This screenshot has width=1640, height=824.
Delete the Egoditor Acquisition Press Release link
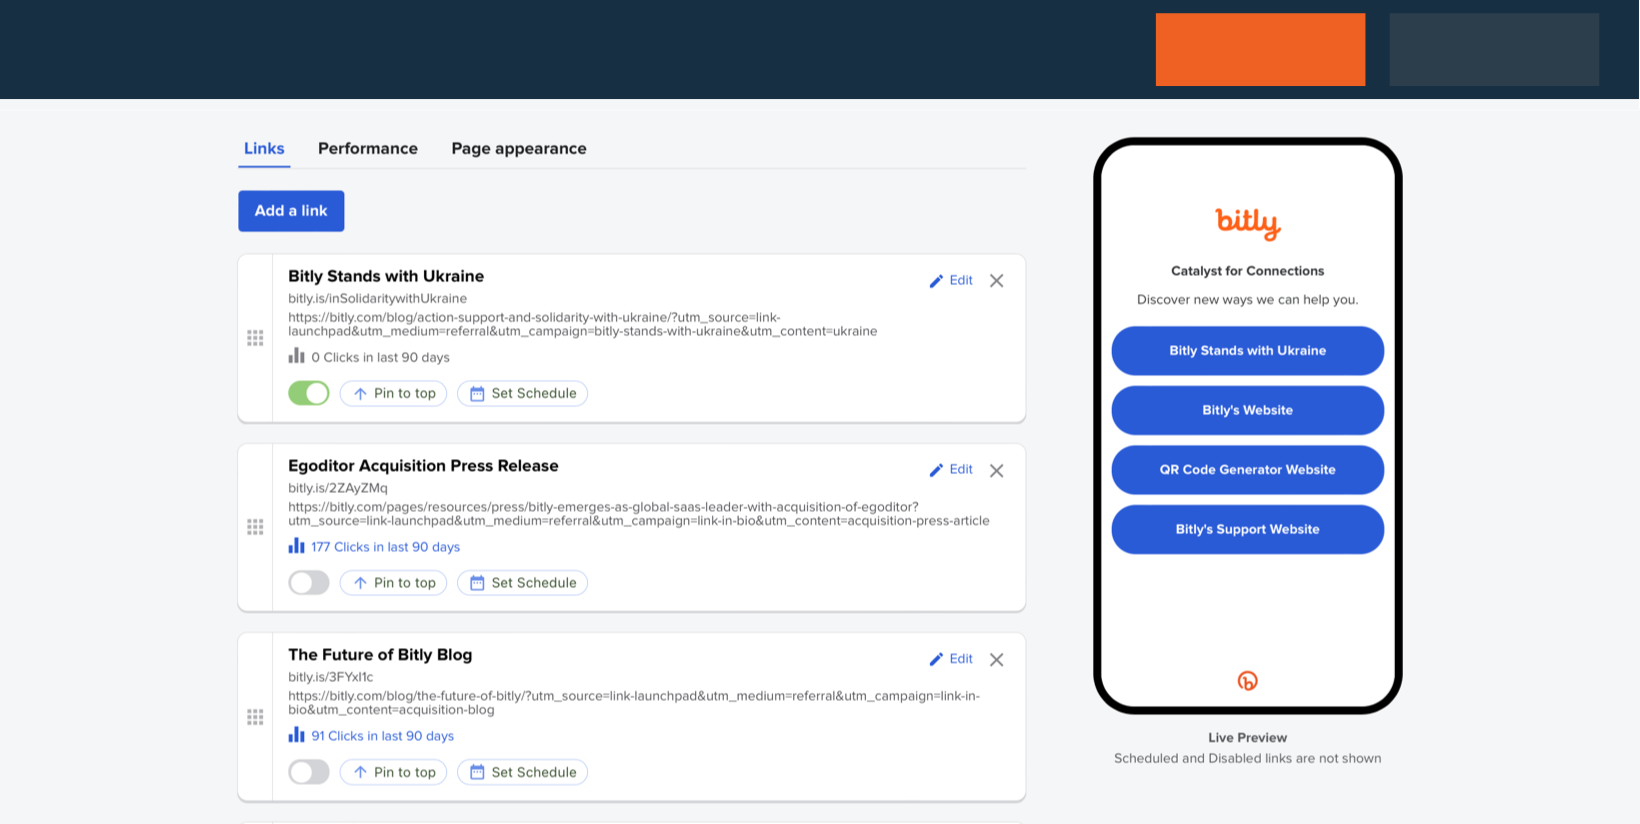click(x=996, y=471)
